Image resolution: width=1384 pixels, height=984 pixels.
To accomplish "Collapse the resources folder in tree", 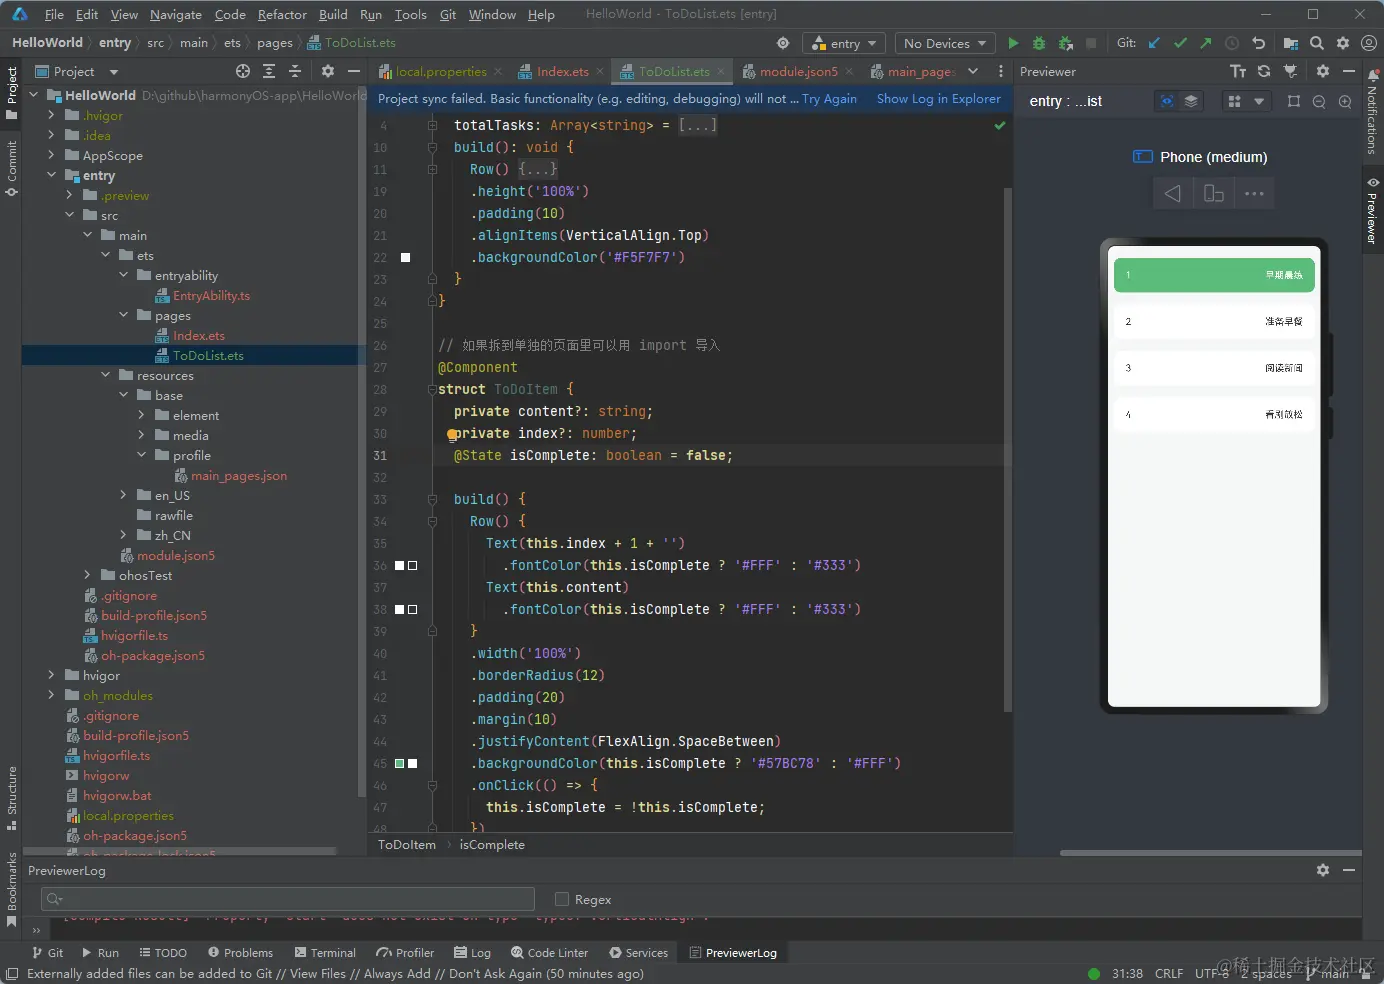I will coord(106,375).
